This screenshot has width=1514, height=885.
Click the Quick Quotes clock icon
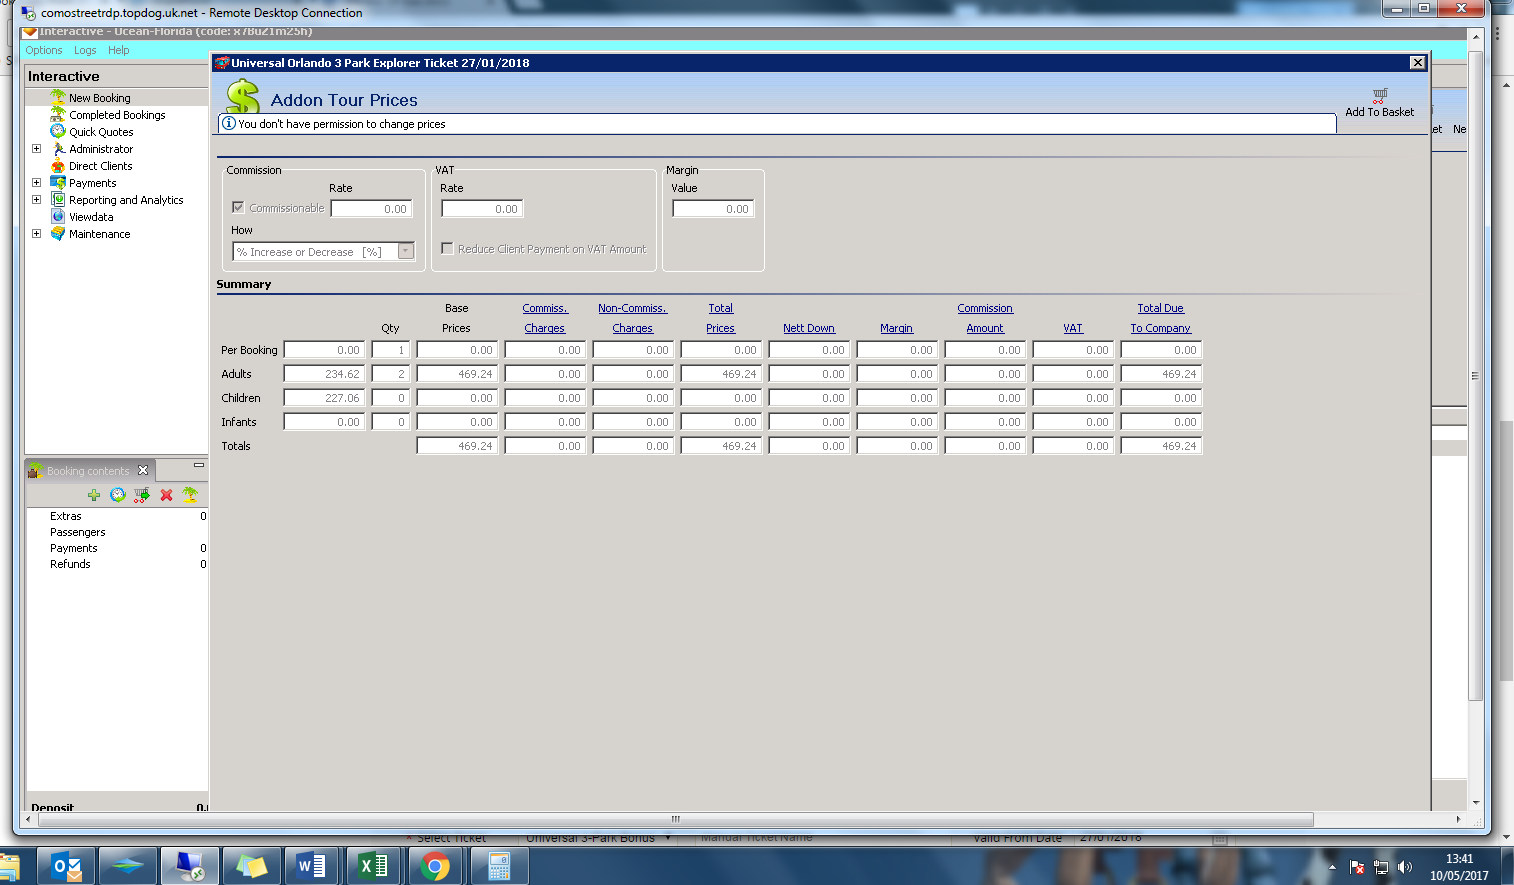[x=58, y=132]
